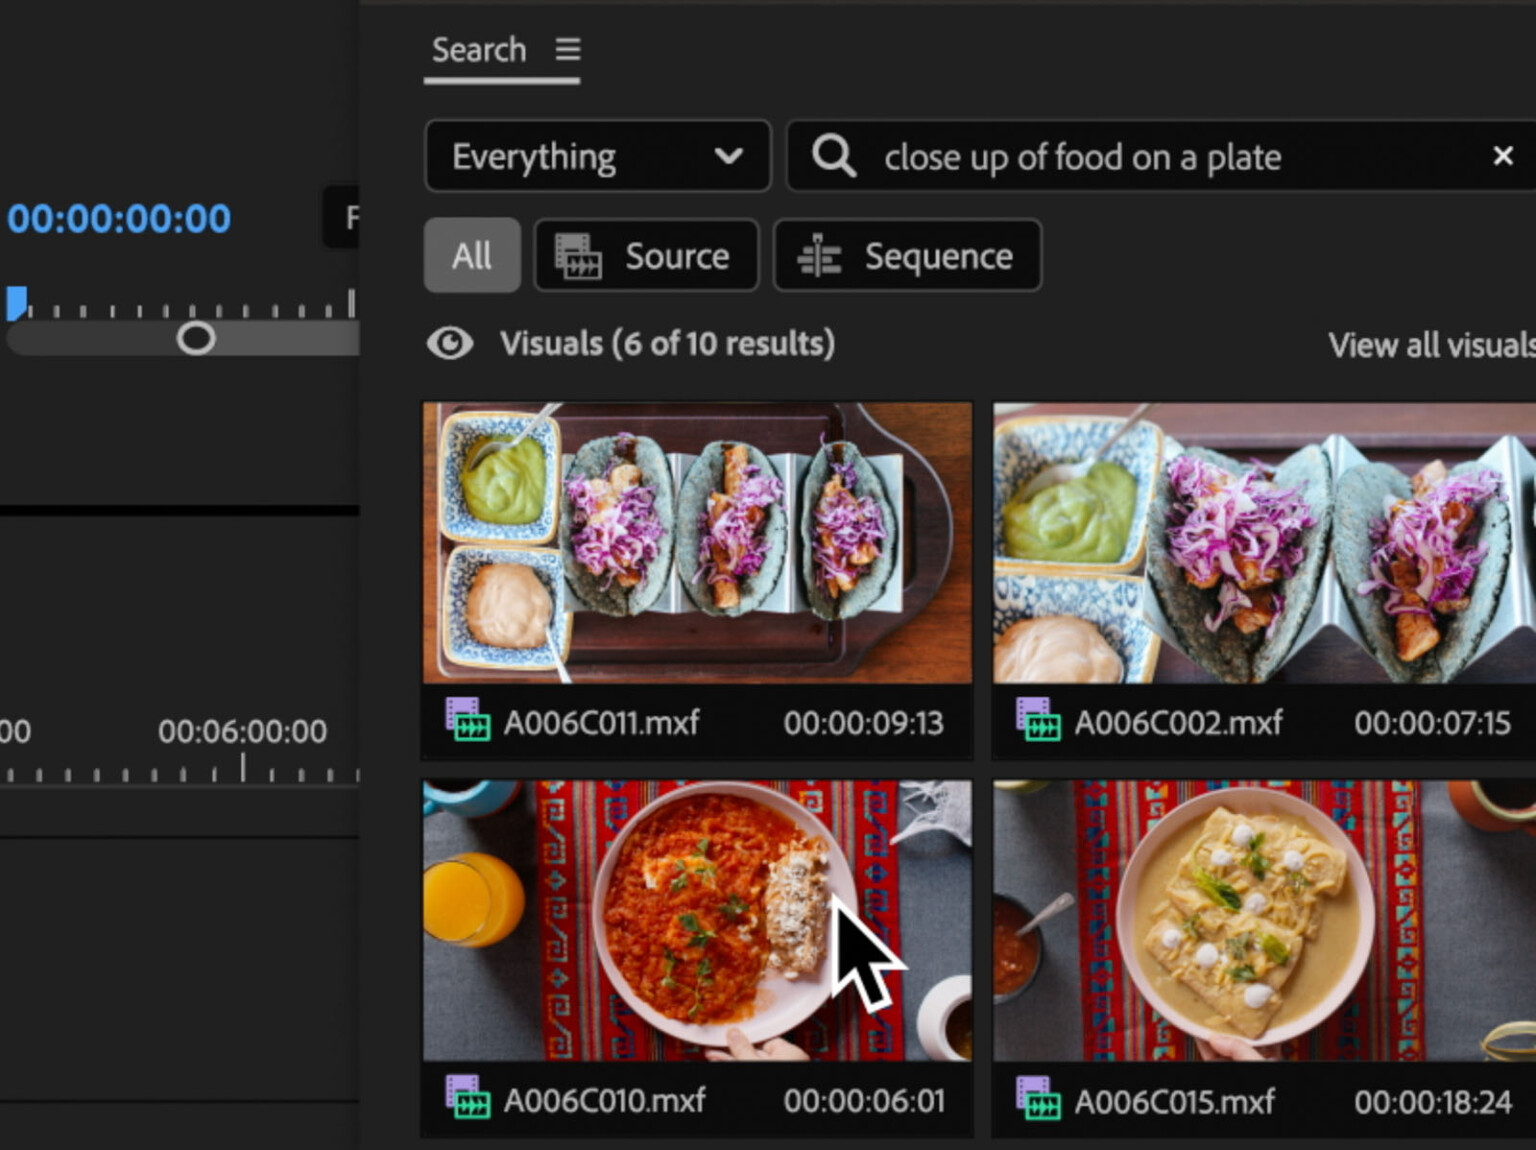Screen dimensions: 1536x1150
Task: Open the Everything search scope dropdown
Action: click(x=597, y=156)
